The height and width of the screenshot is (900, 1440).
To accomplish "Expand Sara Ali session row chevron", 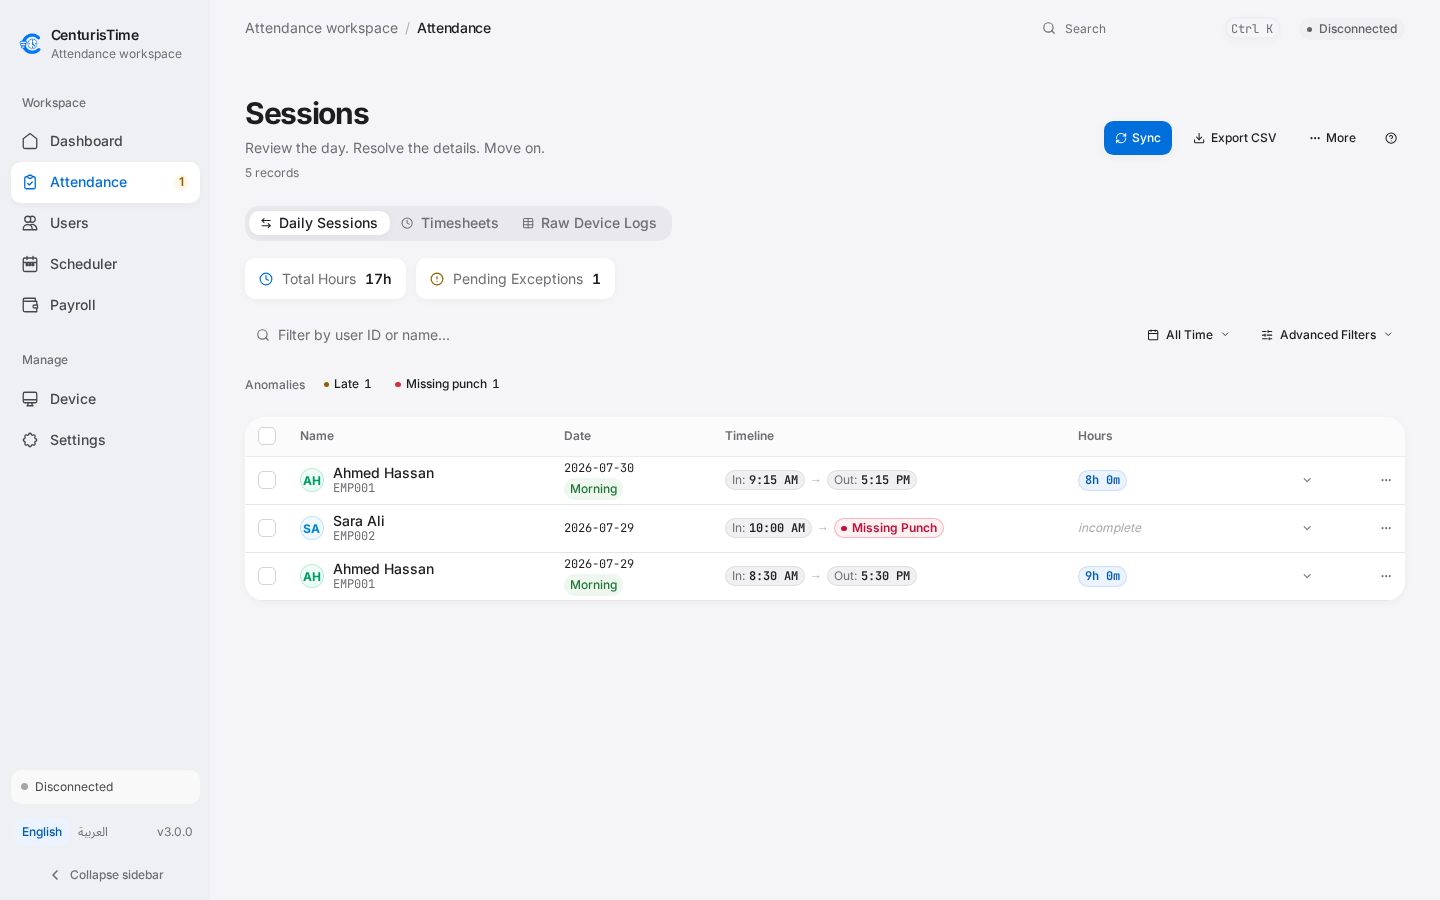I will pyautogui.click(x=1307, y=528).
